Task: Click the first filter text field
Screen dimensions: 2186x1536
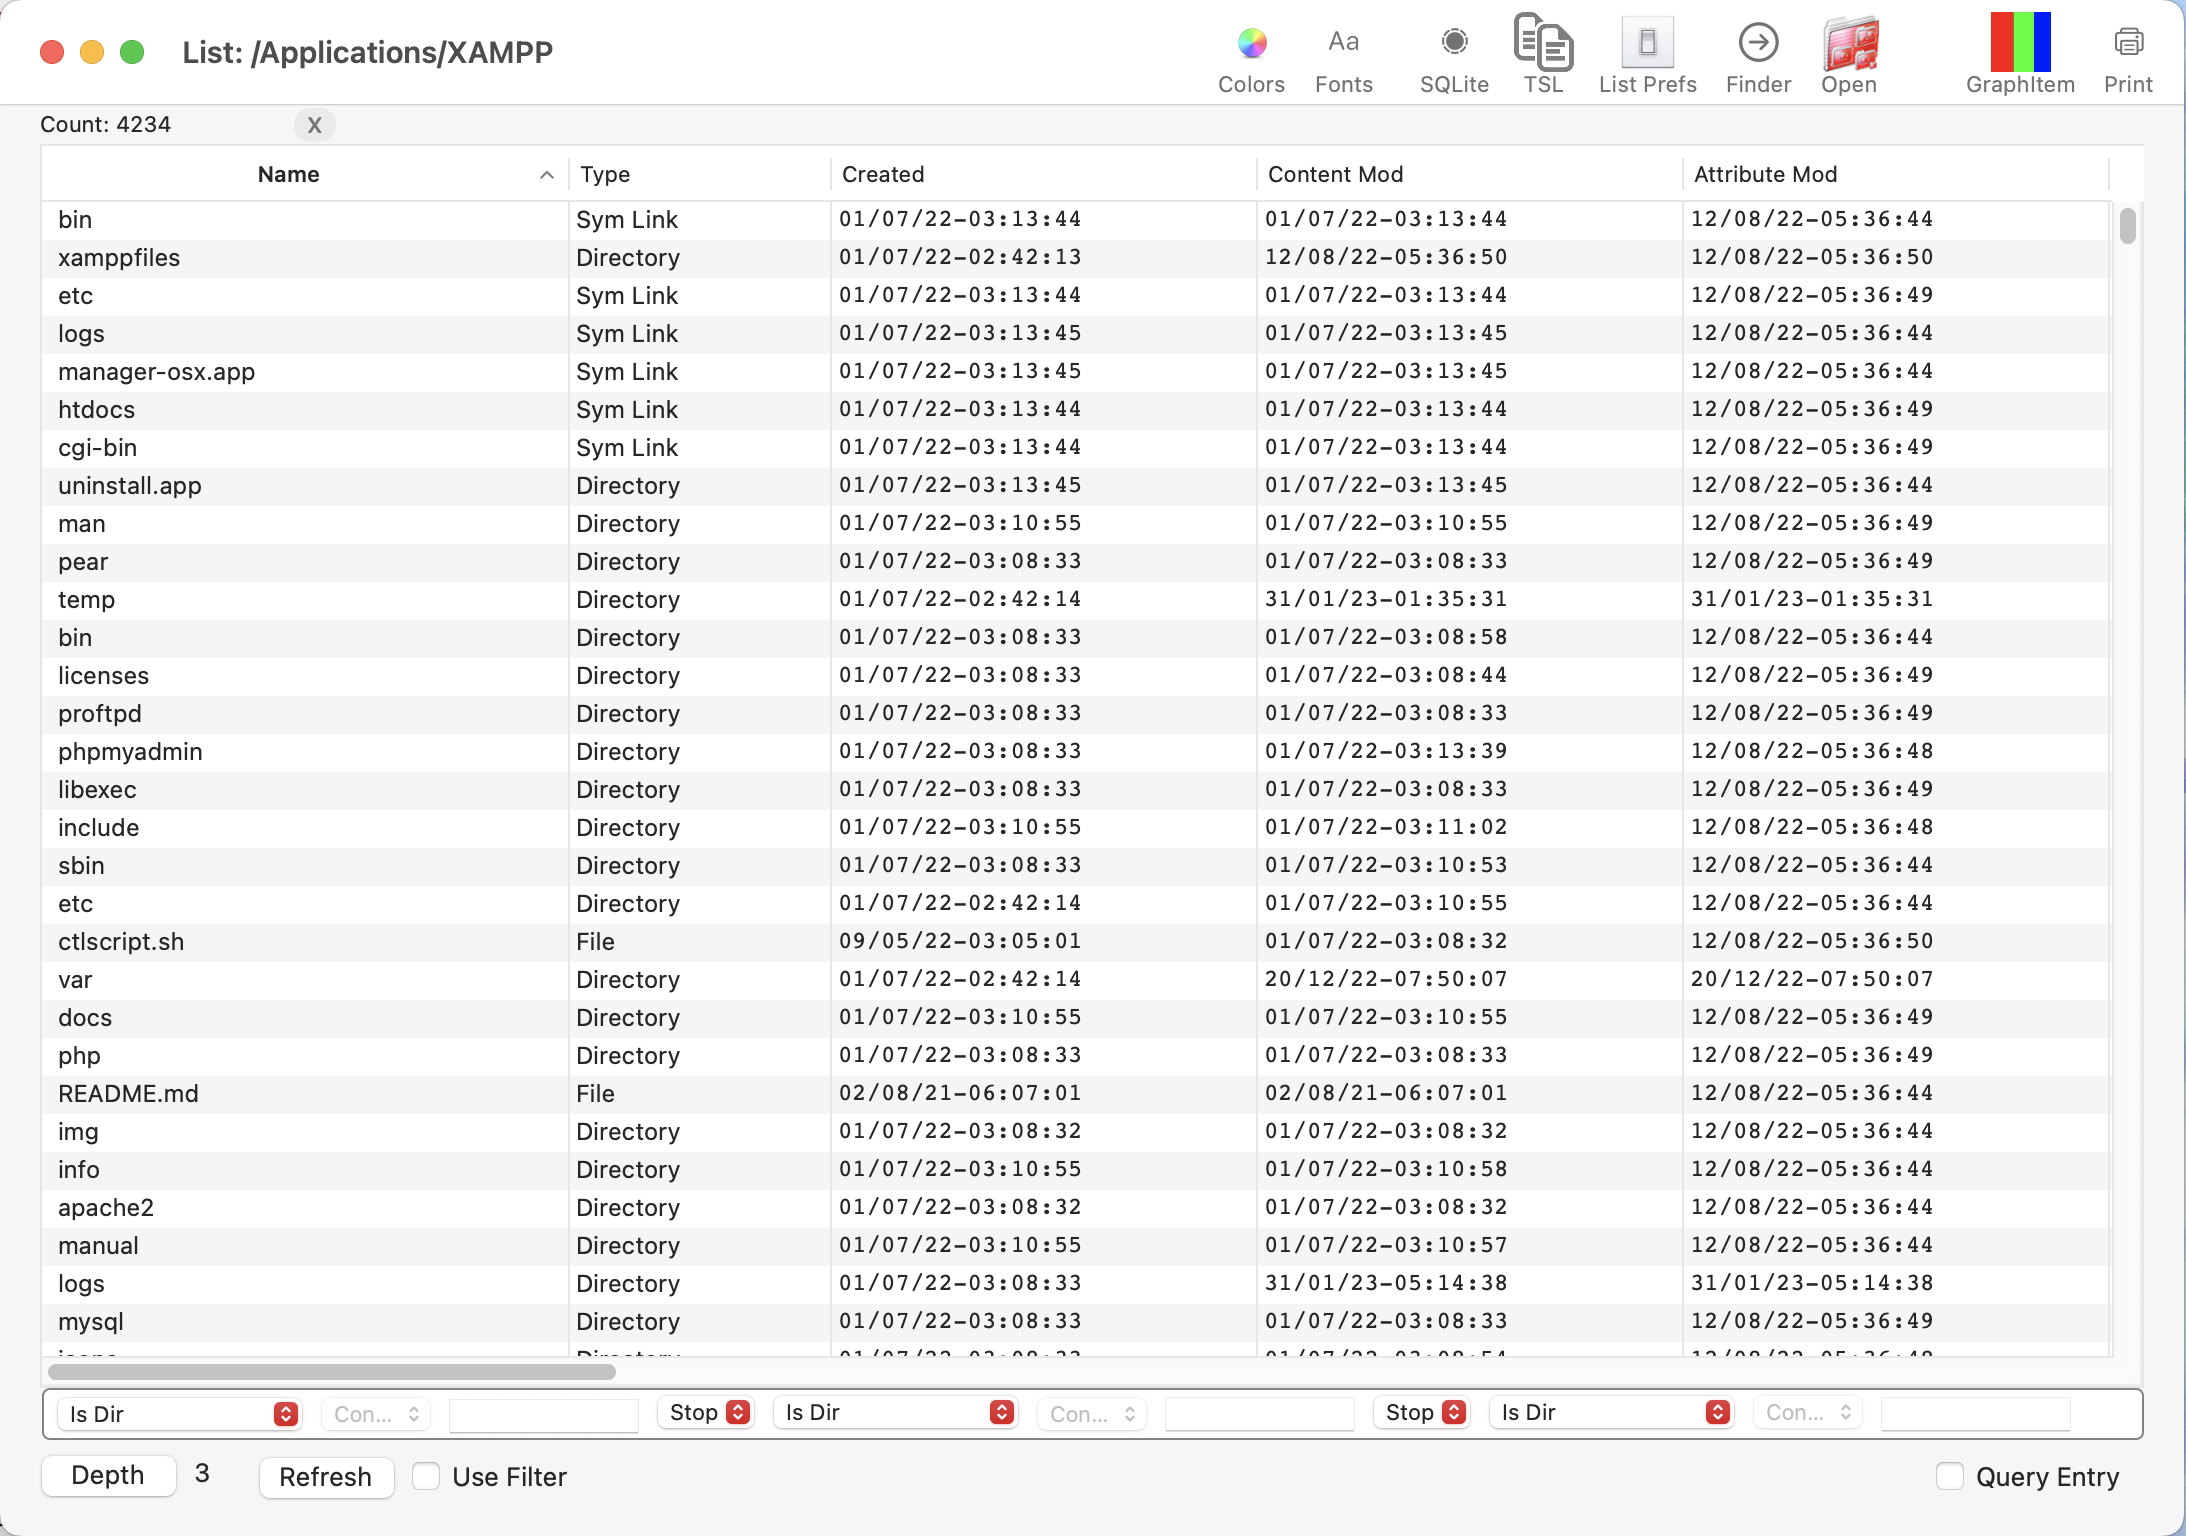Action: pos(543,1414)
